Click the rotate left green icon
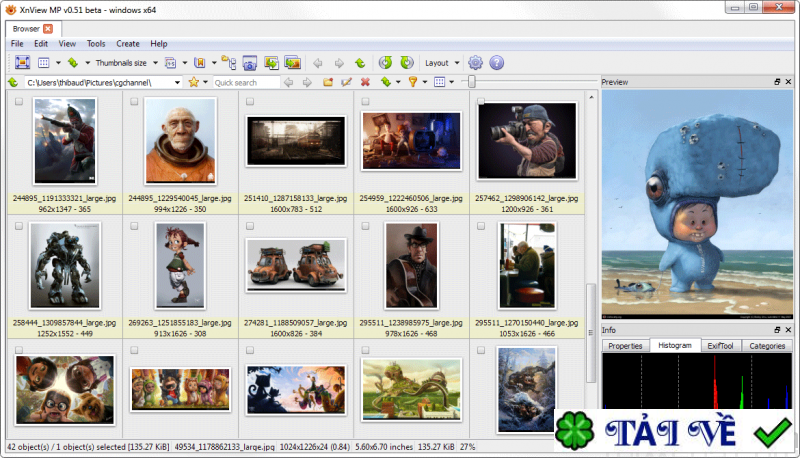The width and height of the screenshot is (800, 458). point(385,62)
